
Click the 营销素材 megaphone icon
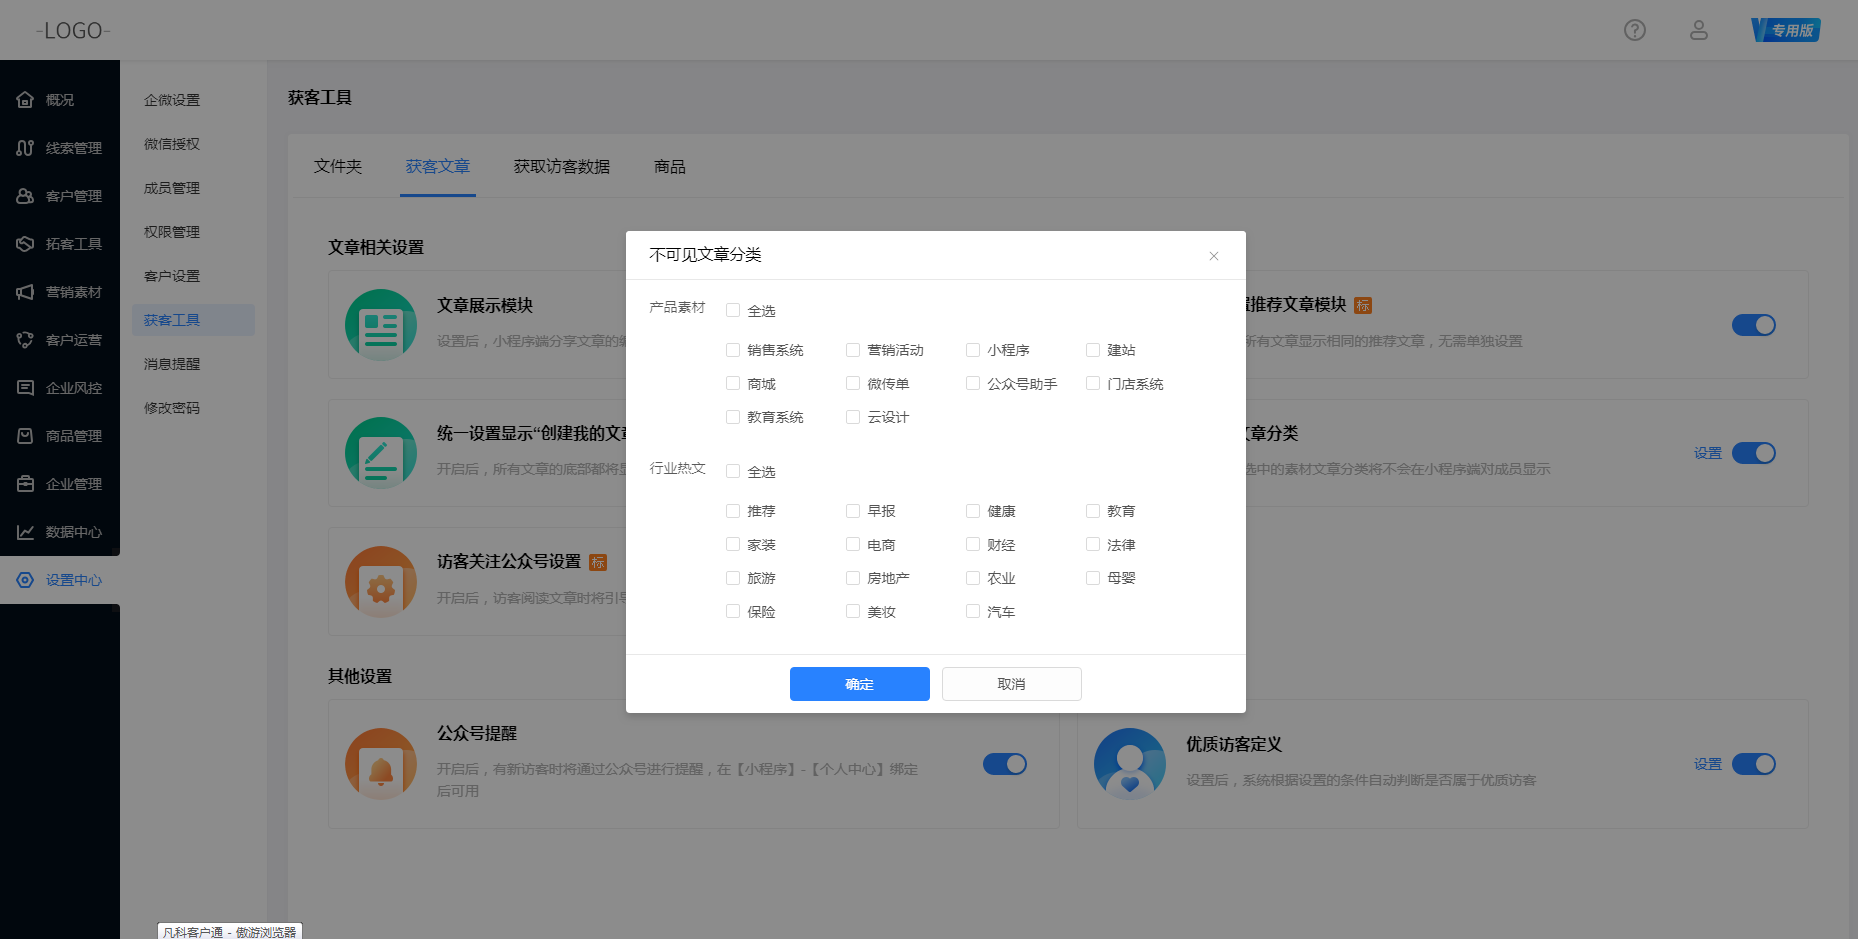(26, 292)
